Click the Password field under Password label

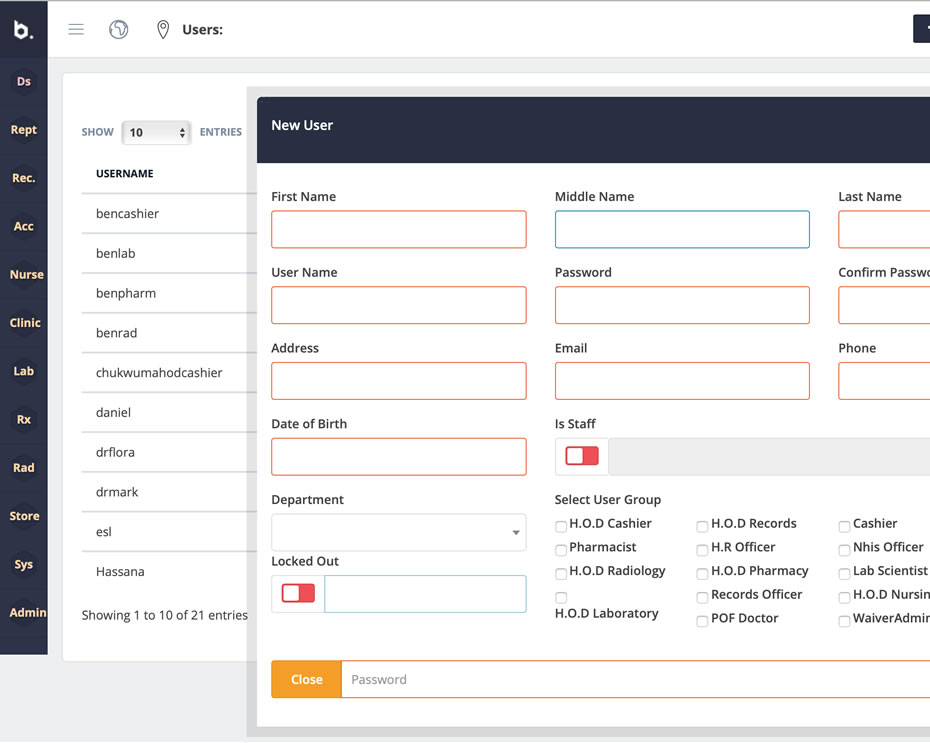click(x=682, y=305)
